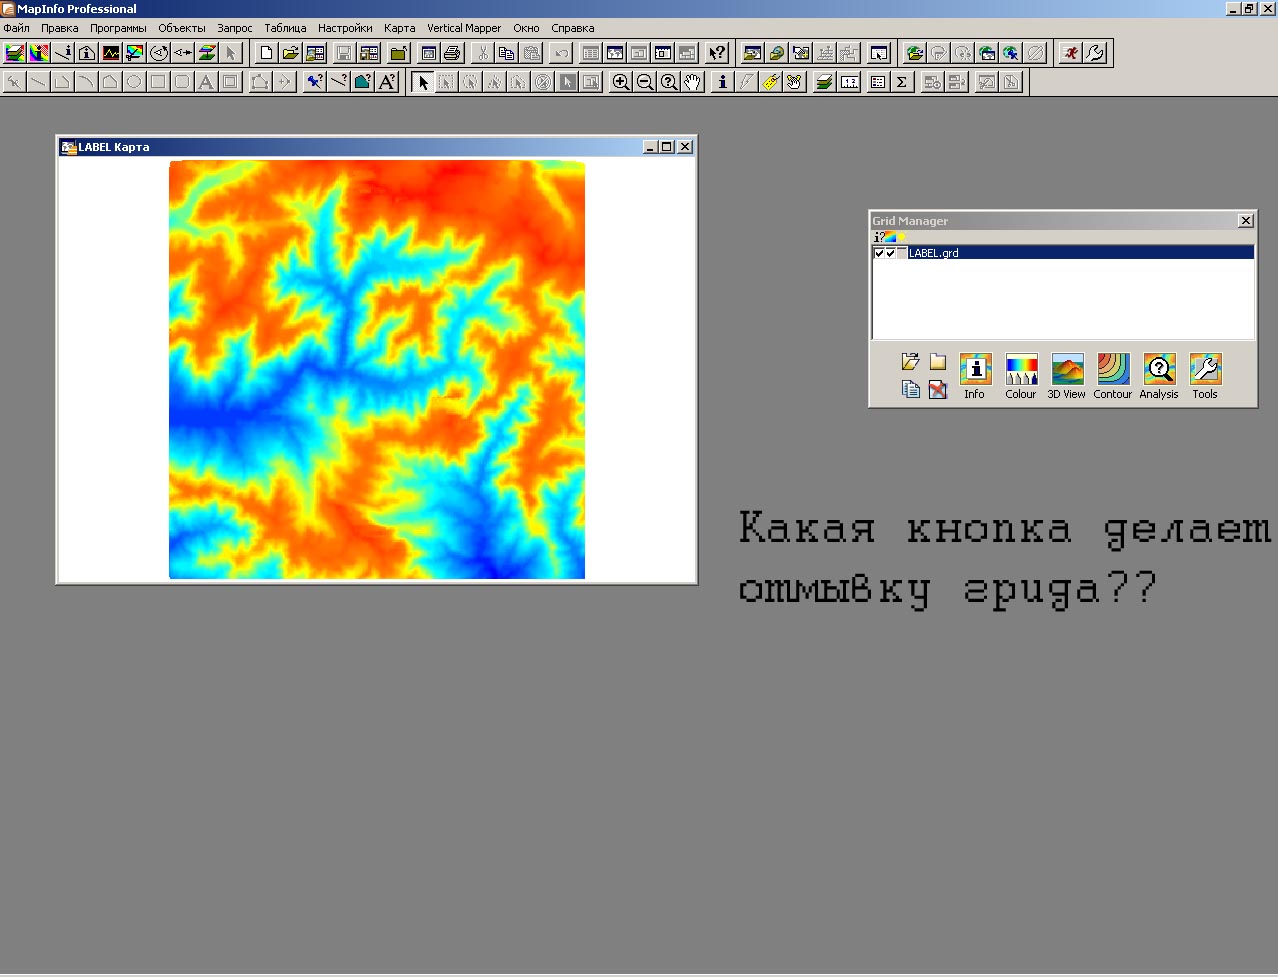
Task: Click the red X close grid icon
Action: tap(937, 390)
